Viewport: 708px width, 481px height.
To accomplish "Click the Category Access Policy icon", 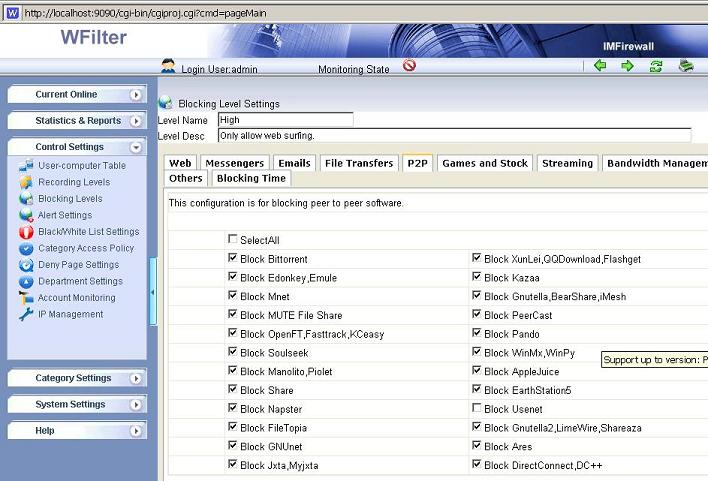I will pyautogui.click(x=26, y=248).
